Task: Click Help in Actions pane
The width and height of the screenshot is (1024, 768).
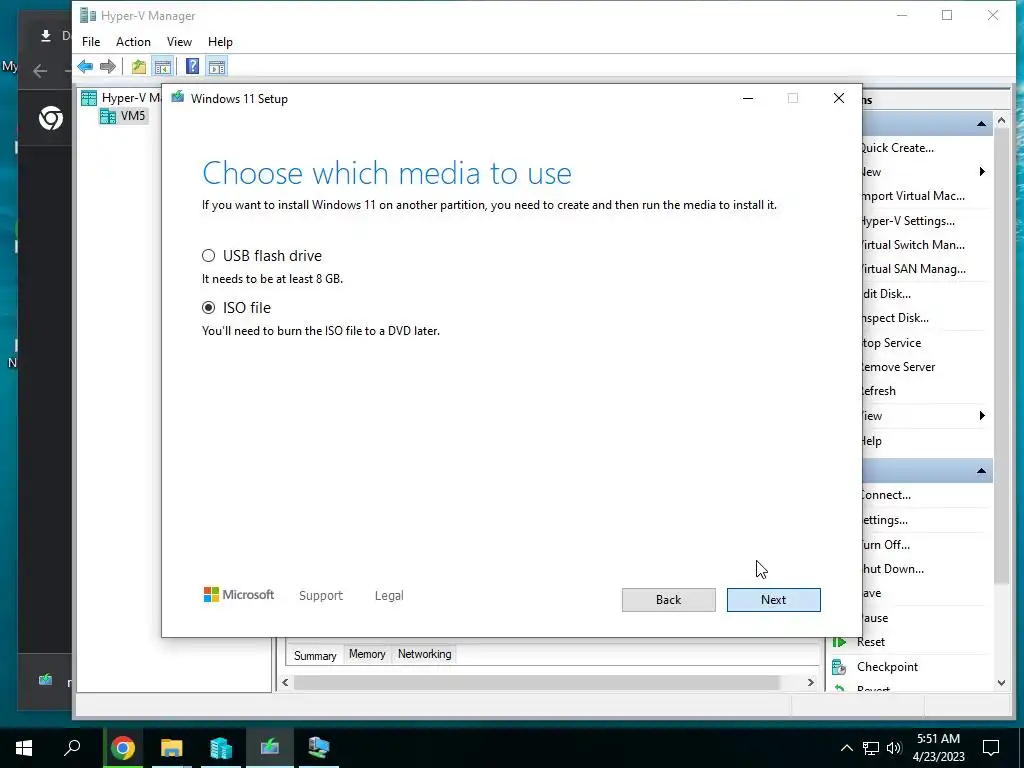Action: click(x=872, y=441)
